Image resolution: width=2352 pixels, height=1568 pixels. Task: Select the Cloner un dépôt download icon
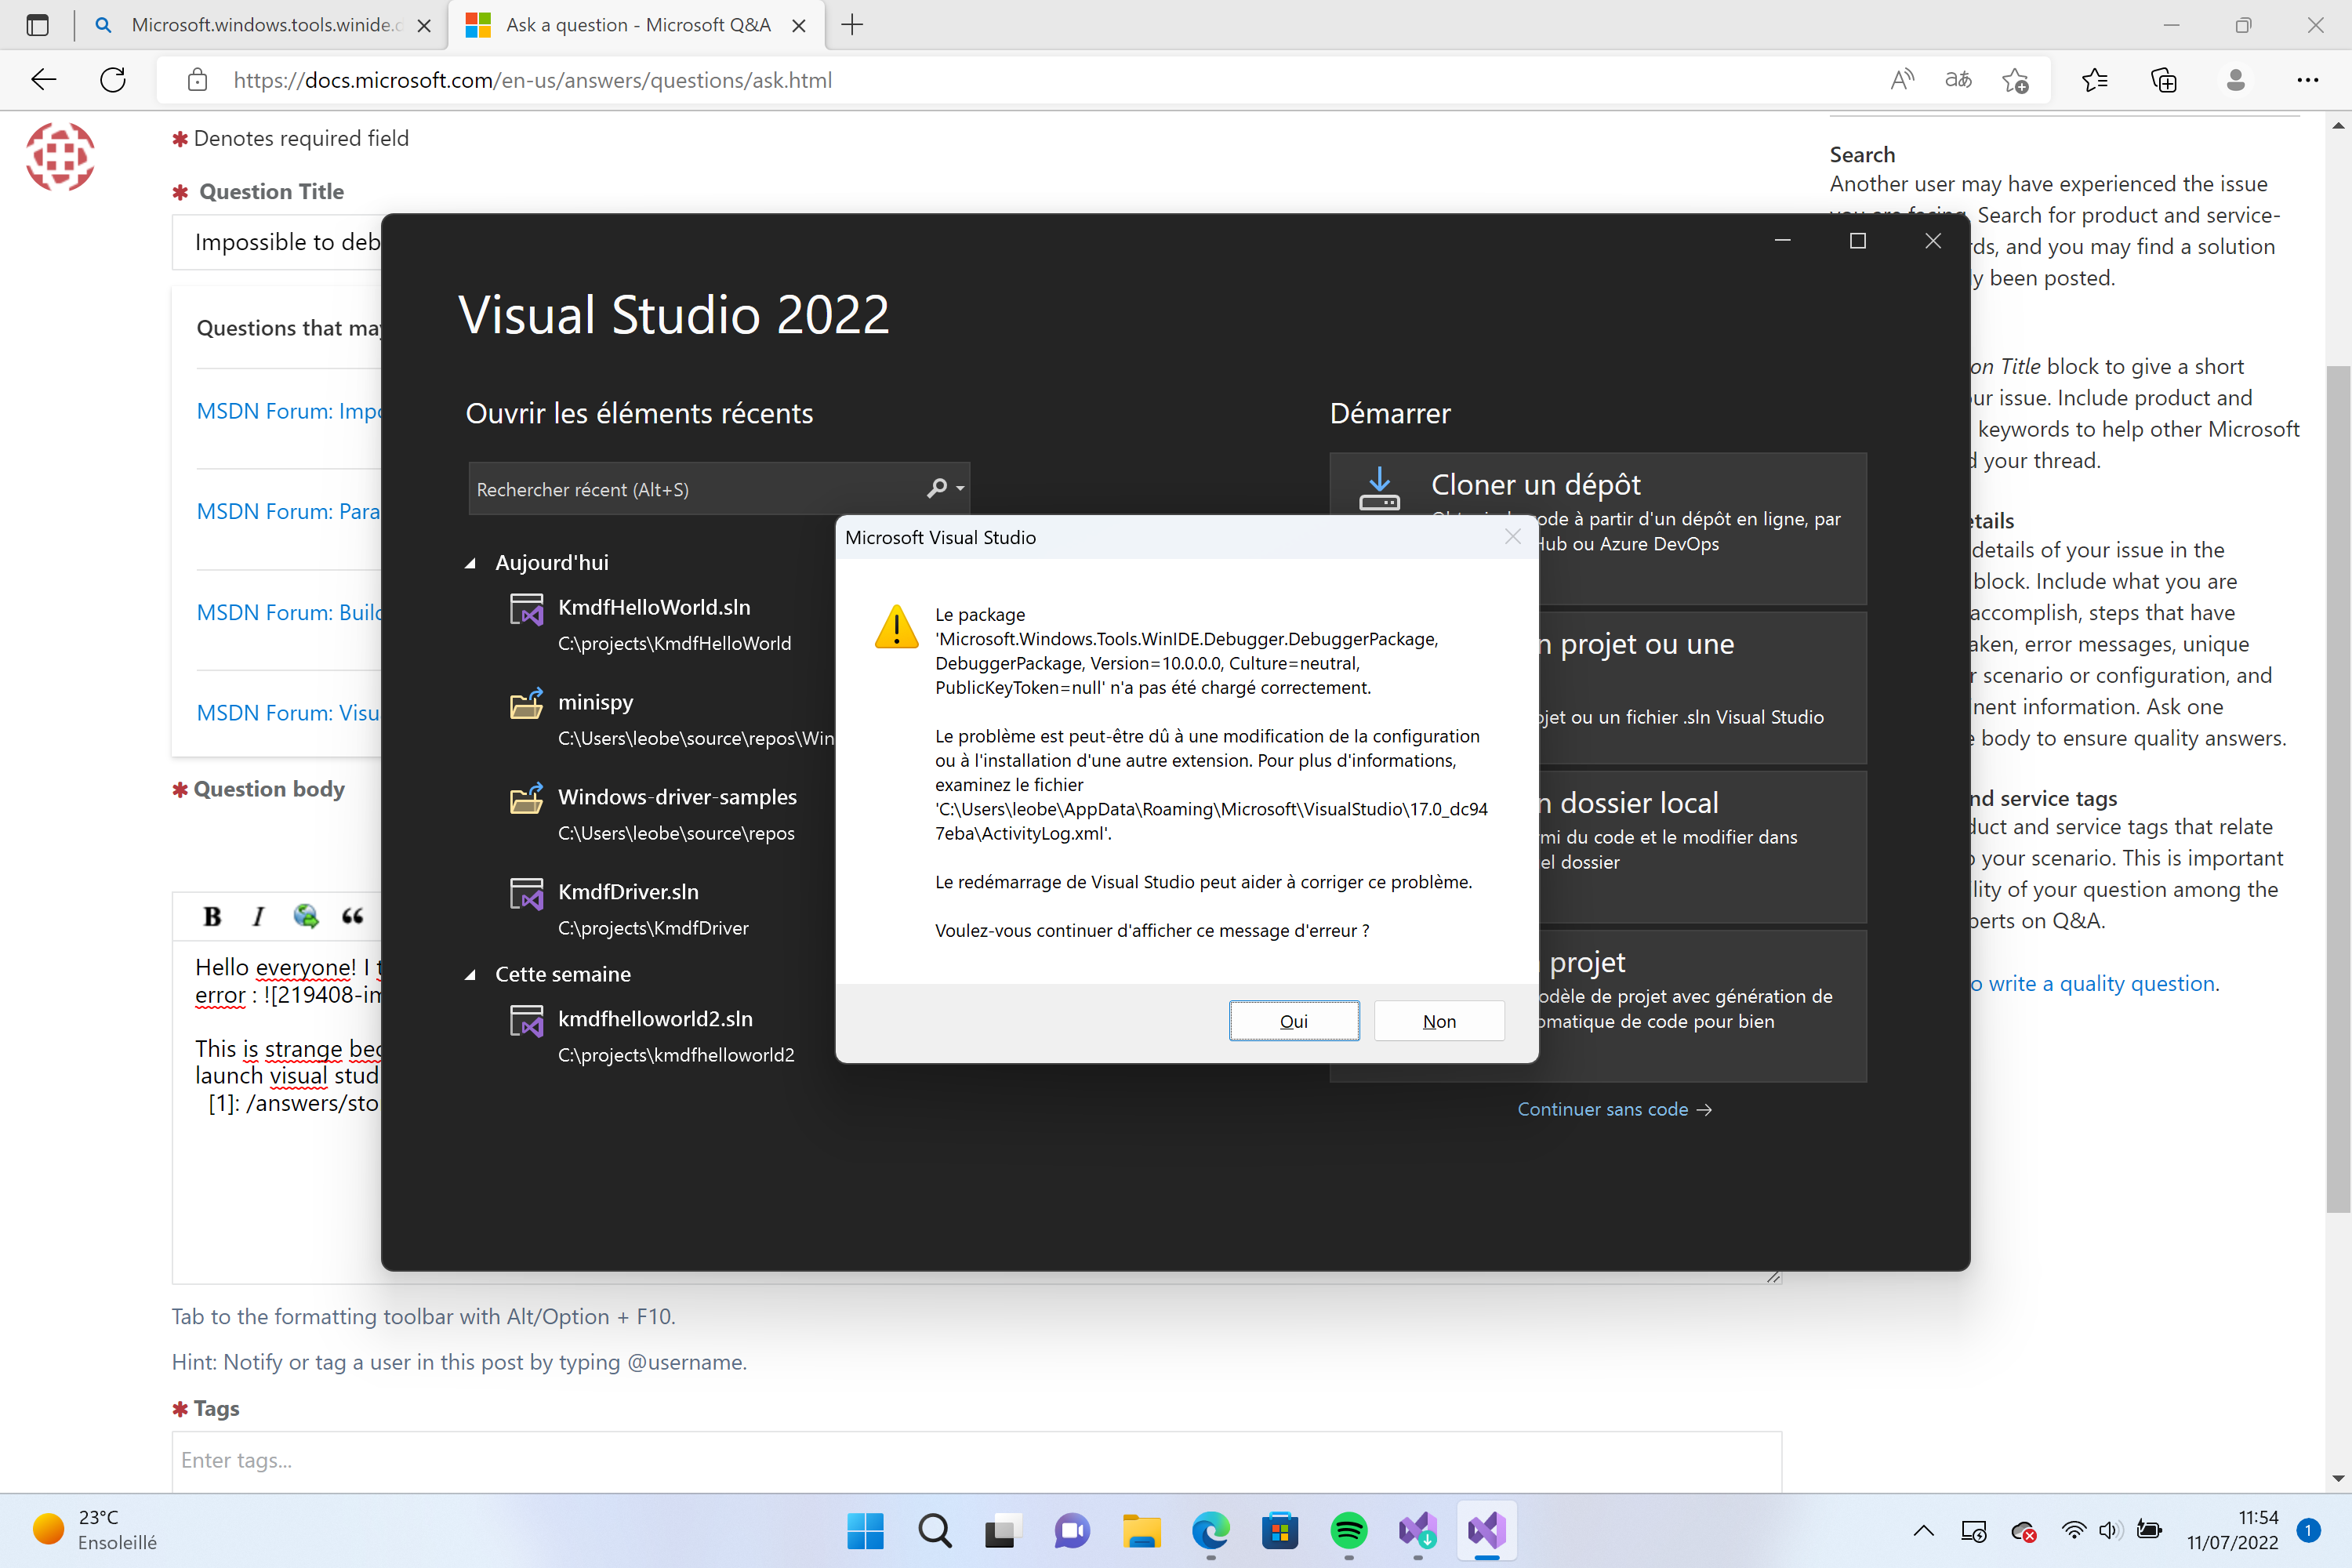click(x=1379, y=488)
